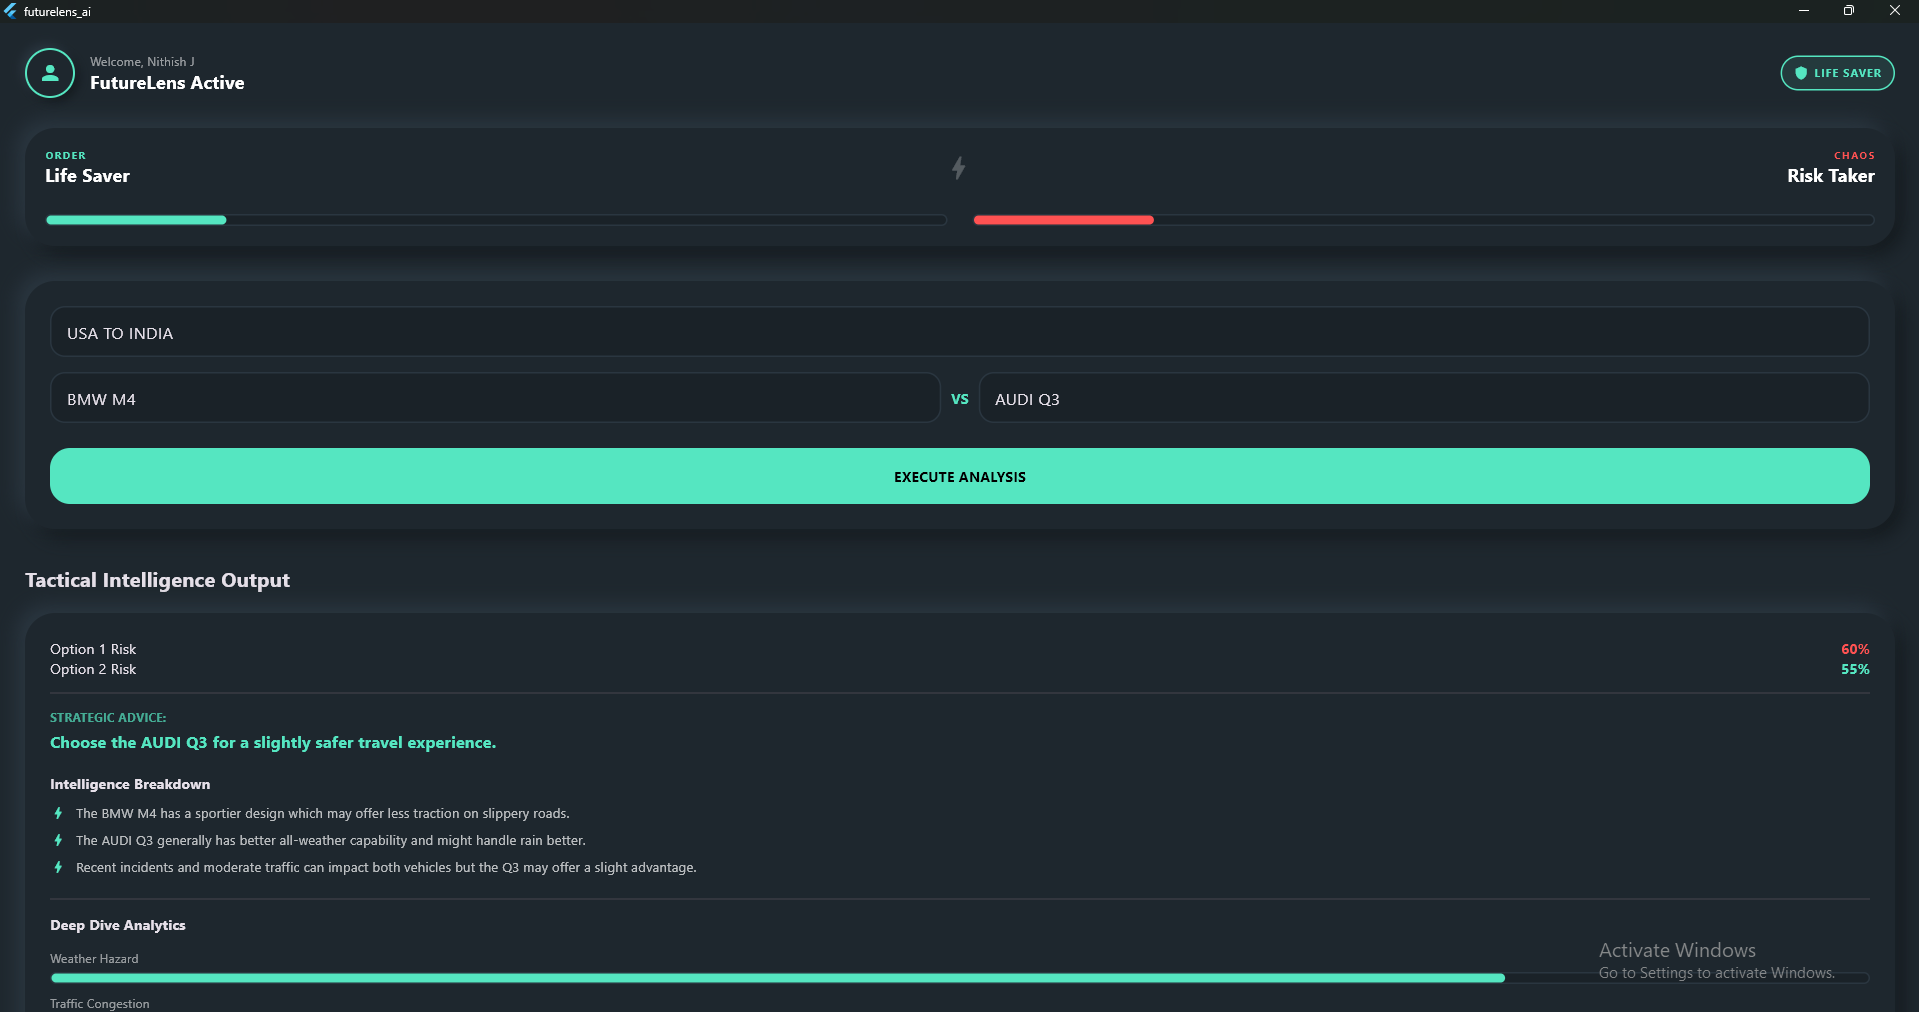Click the bolt icon beside BMW M4 breakdown

click(x=58, y=813)
